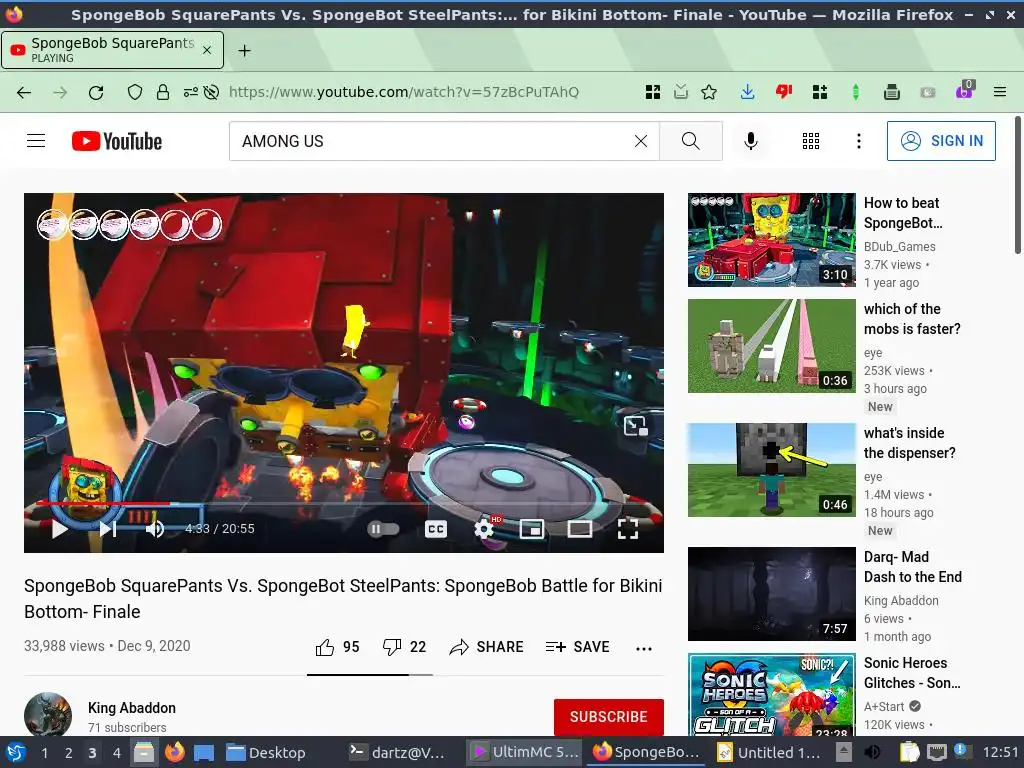Mute the video volume speaker icon
The image size is (1024, 768).
[x=155, y=529]
